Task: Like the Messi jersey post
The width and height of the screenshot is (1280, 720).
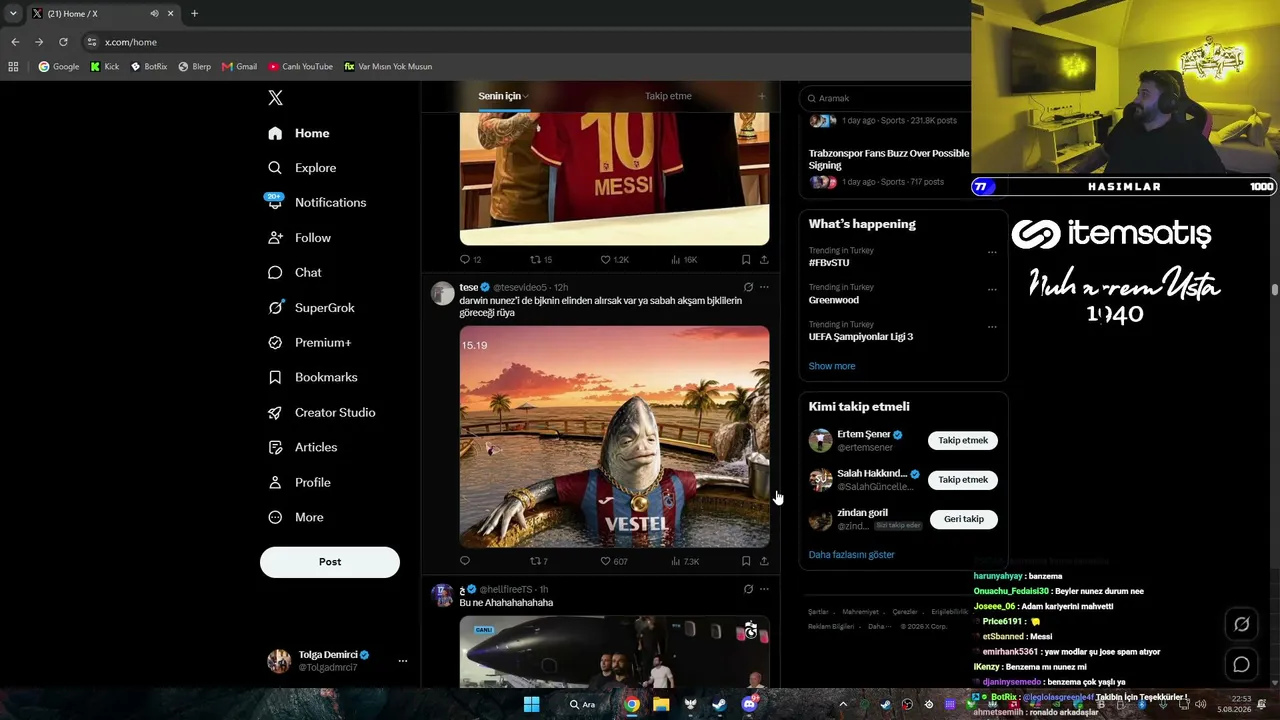Action: click(x=614, y=260)
